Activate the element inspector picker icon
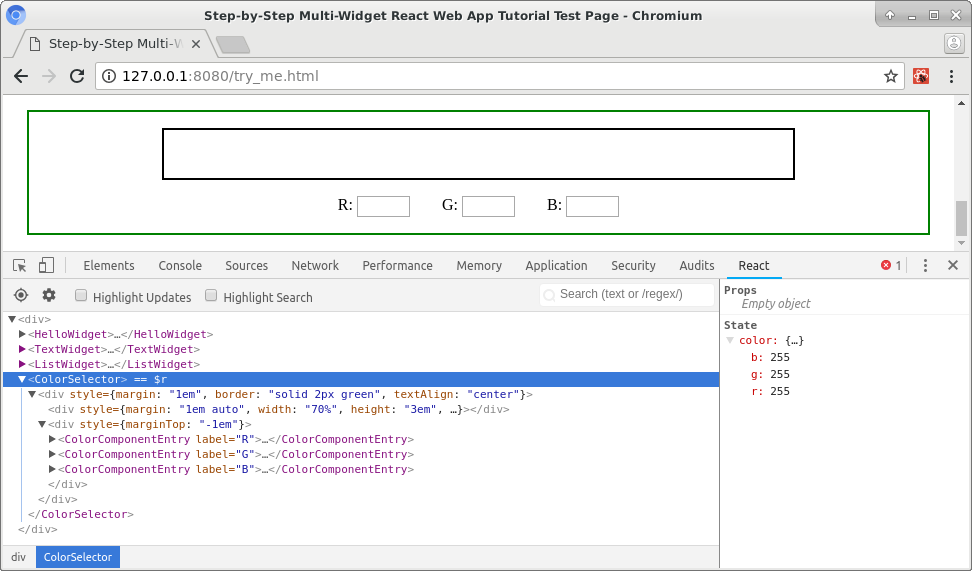 tap(19, 265)
